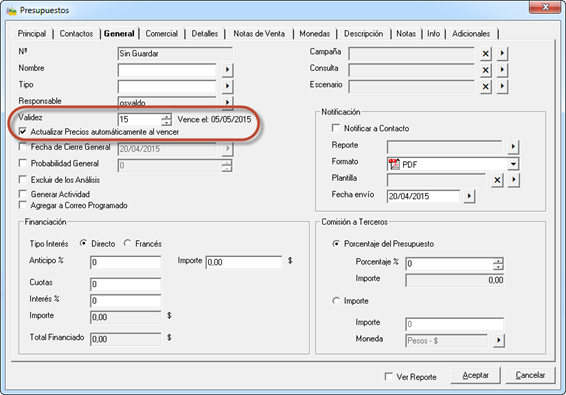Open the Plantilla lookup arrow button
This screenshot has width=566, height=395.
click(x=513, y=180)
